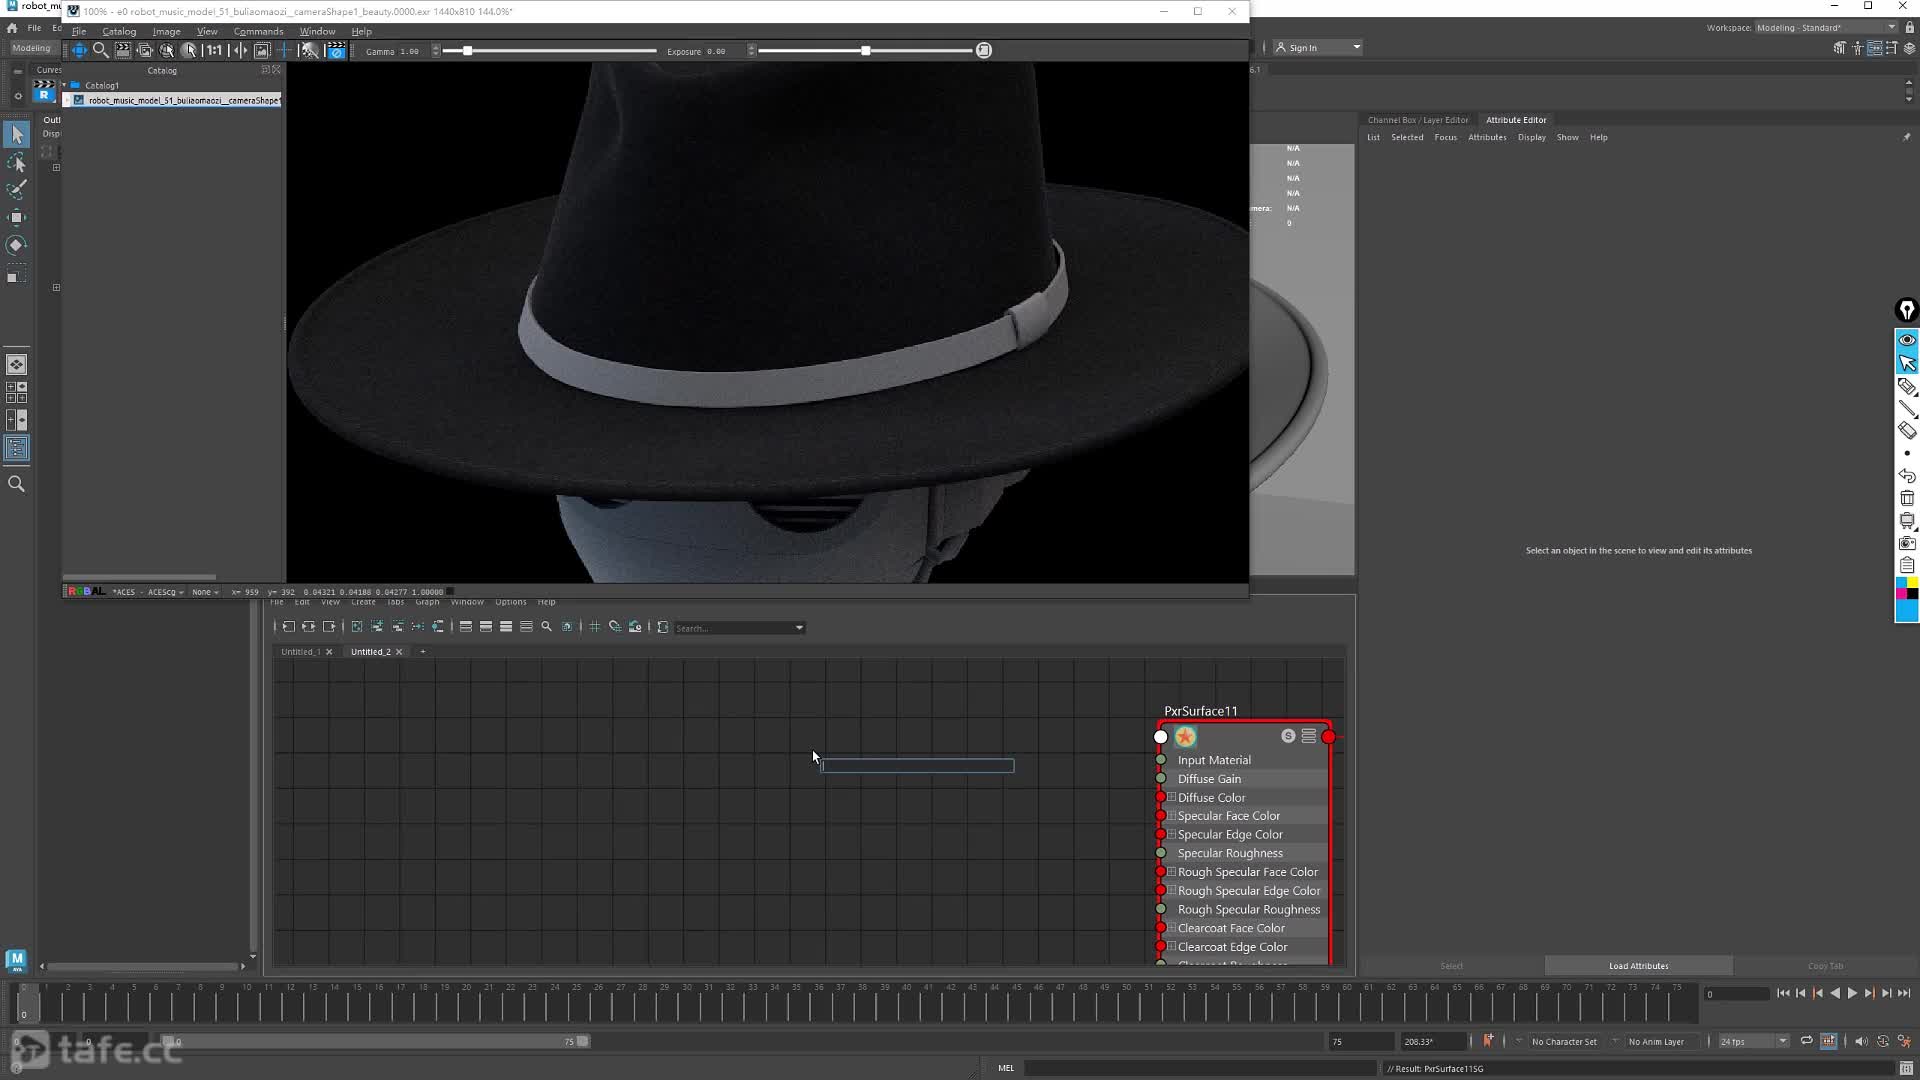Viewport: 1920px width, 1080px height.
Task: Add a new Hypershade tab with the plus button
Action: pos(423,652)
